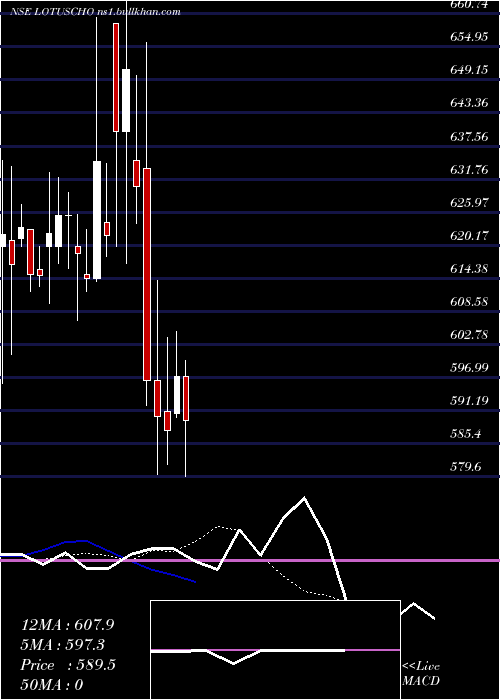
Task: Click the 591.19 price axis label
Action: click(x=469, y=400)
